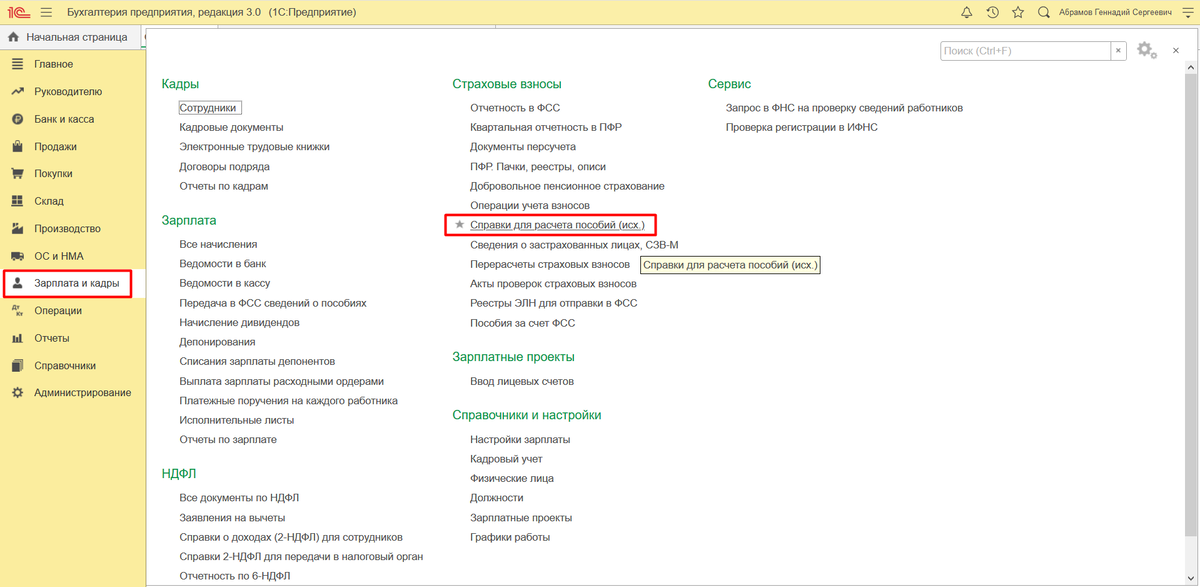Open Операции учета взносов
Screen dimensions: 1200x587
pos(530,205)
